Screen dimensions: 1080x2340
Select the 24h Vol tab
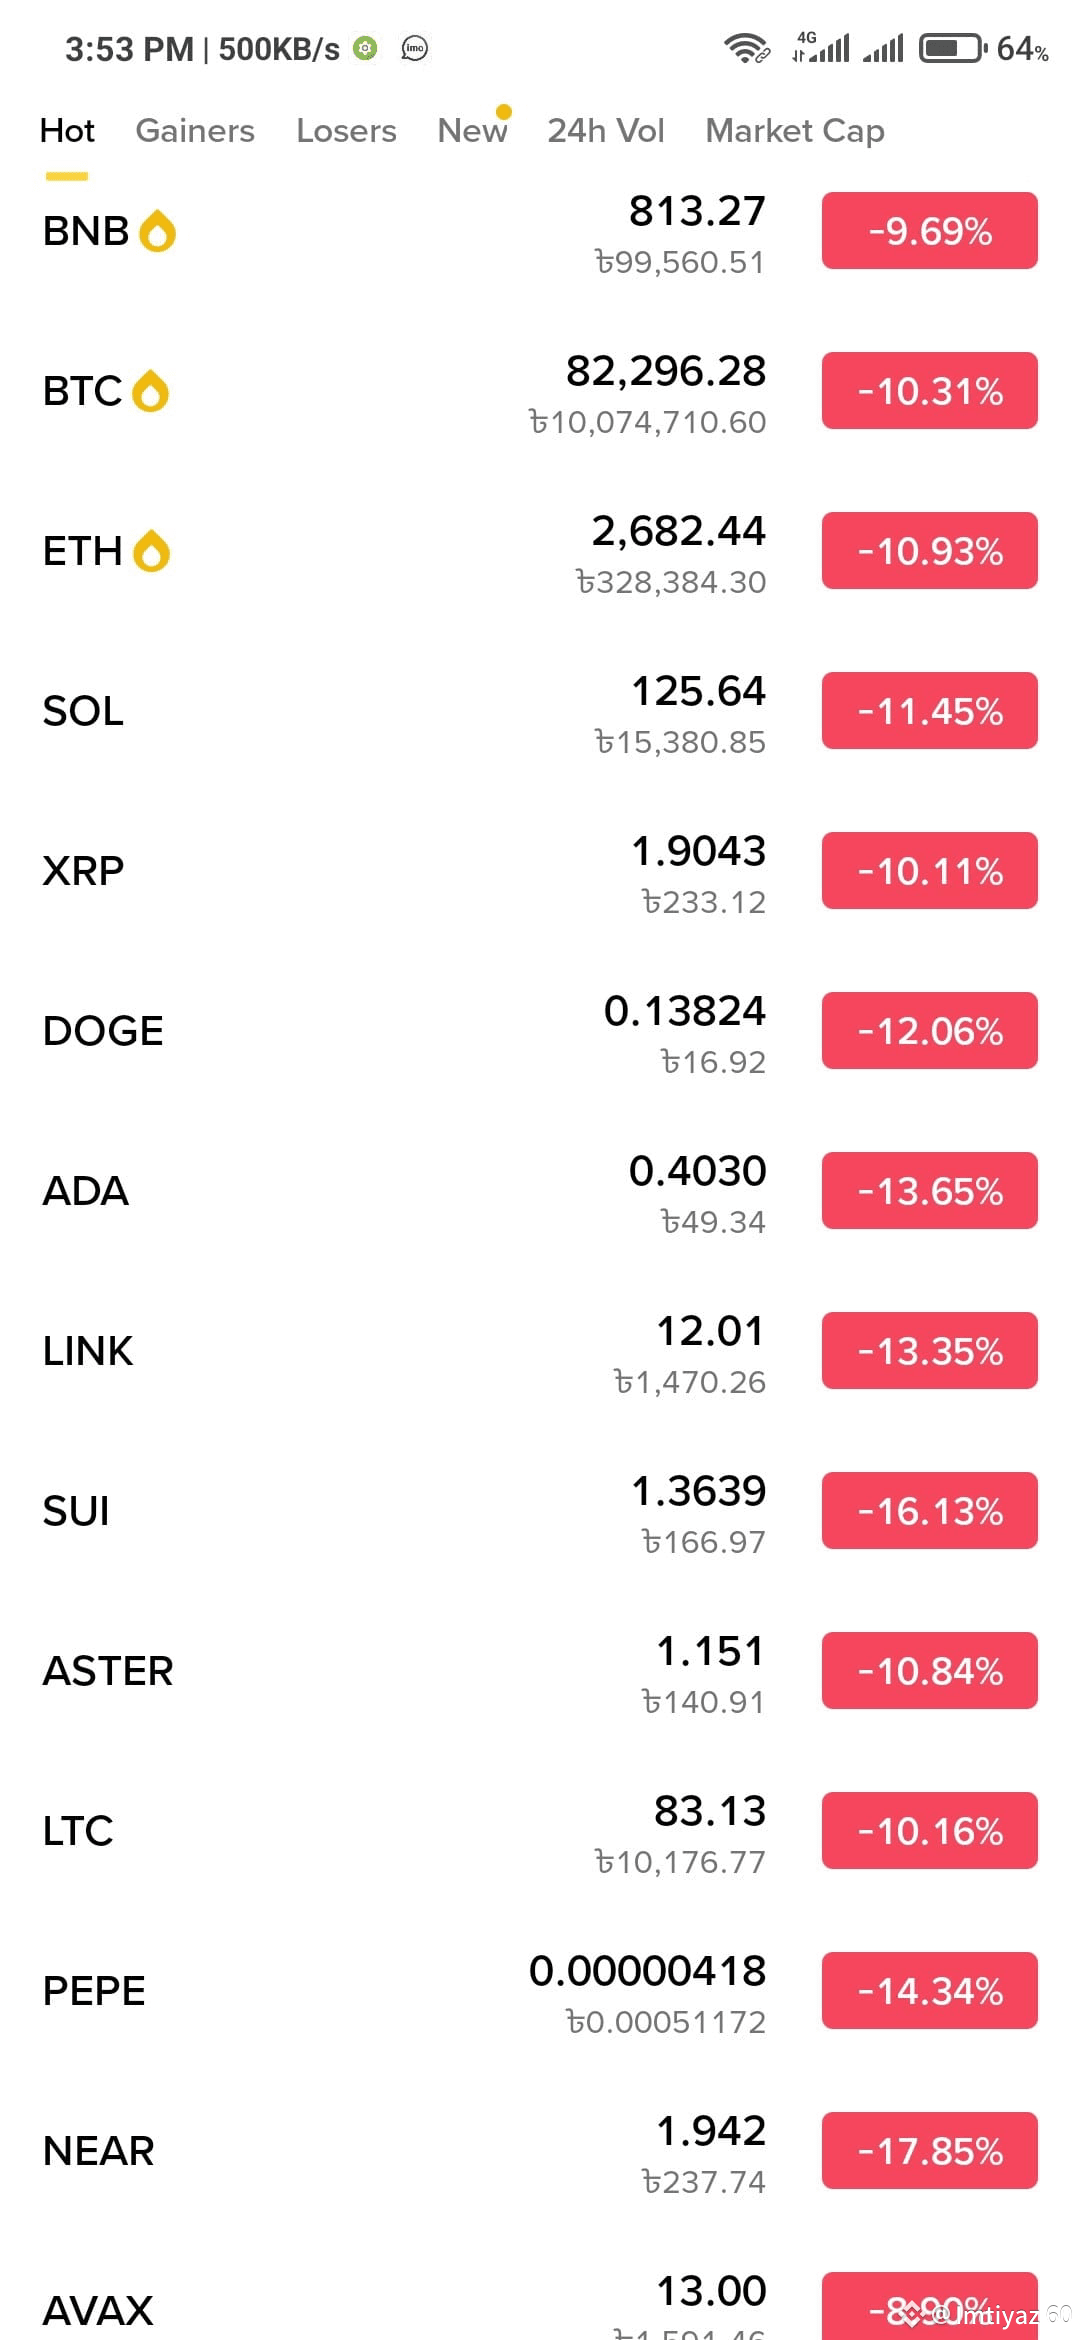pos(605,131)
